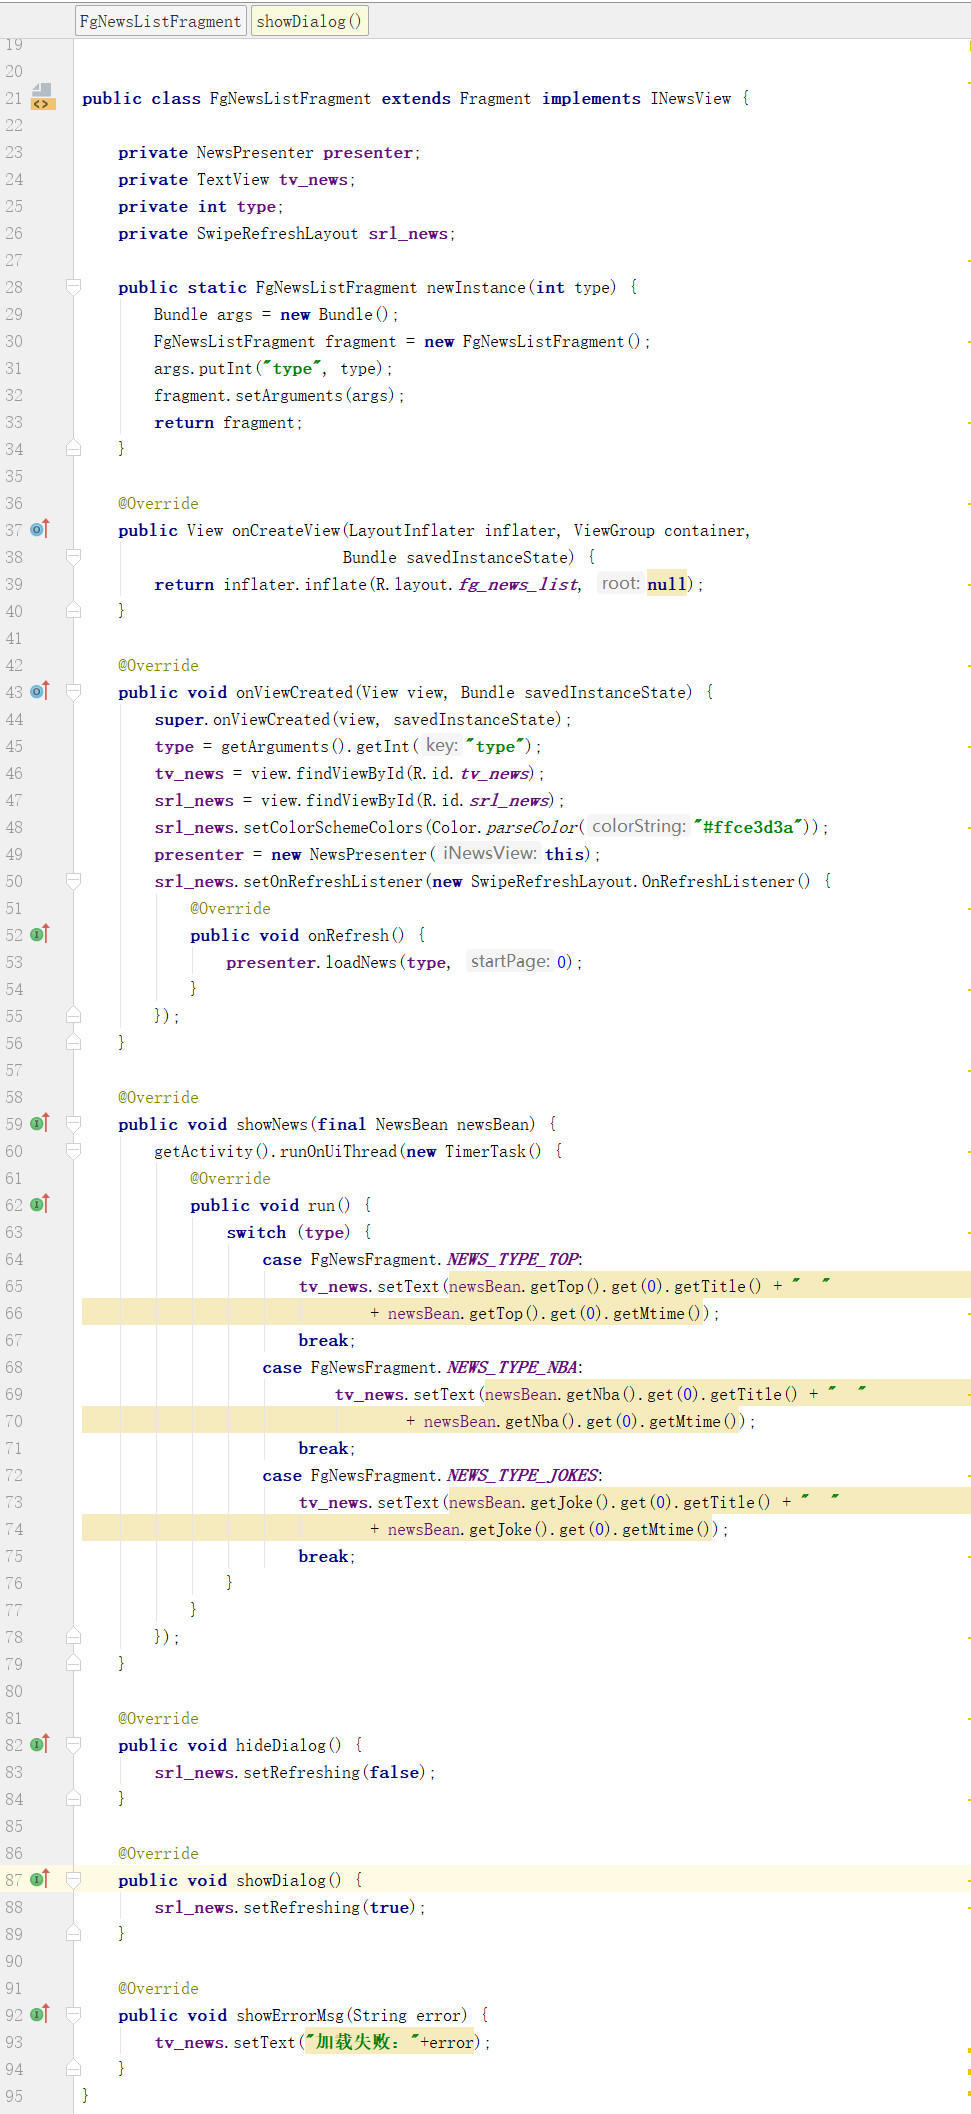Click line number 65 in the gutter
971x2114 pixels.
pyautogui.click(x=14, y=1286)
